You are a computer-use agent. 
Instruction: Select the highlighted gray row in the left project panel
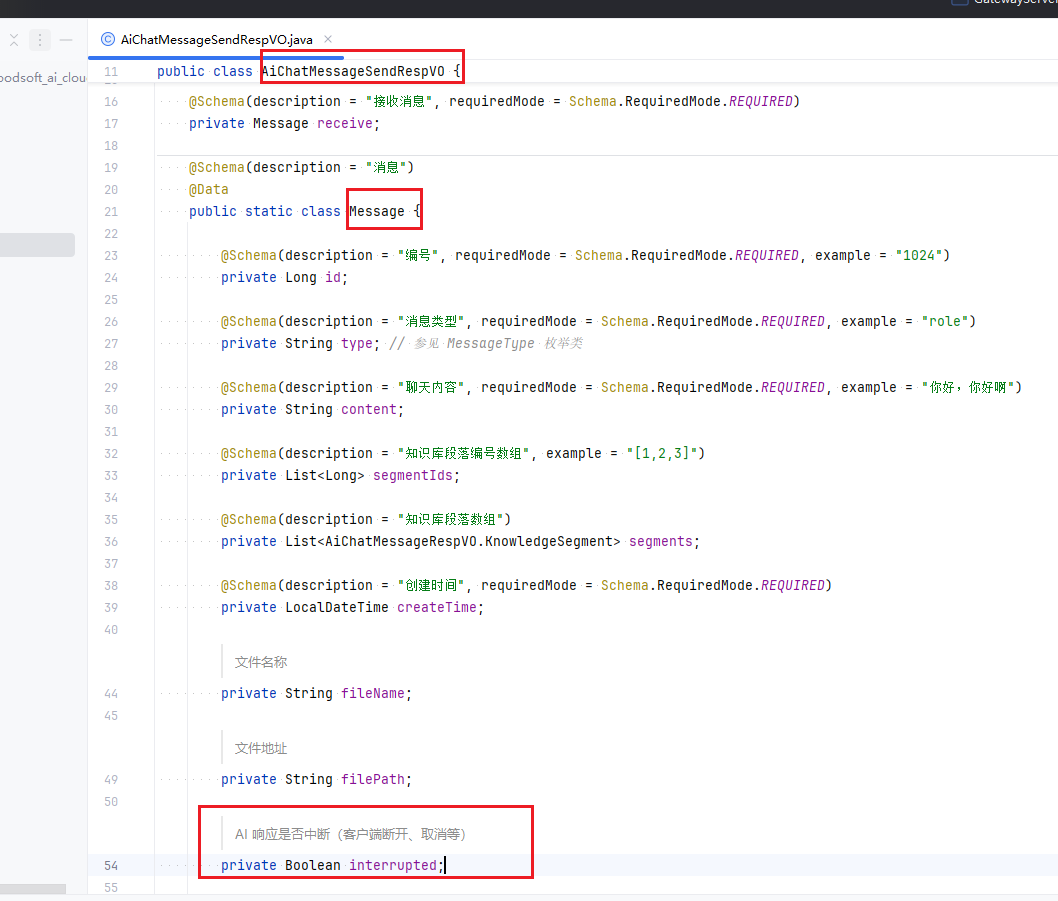click(x=37, y=245)
